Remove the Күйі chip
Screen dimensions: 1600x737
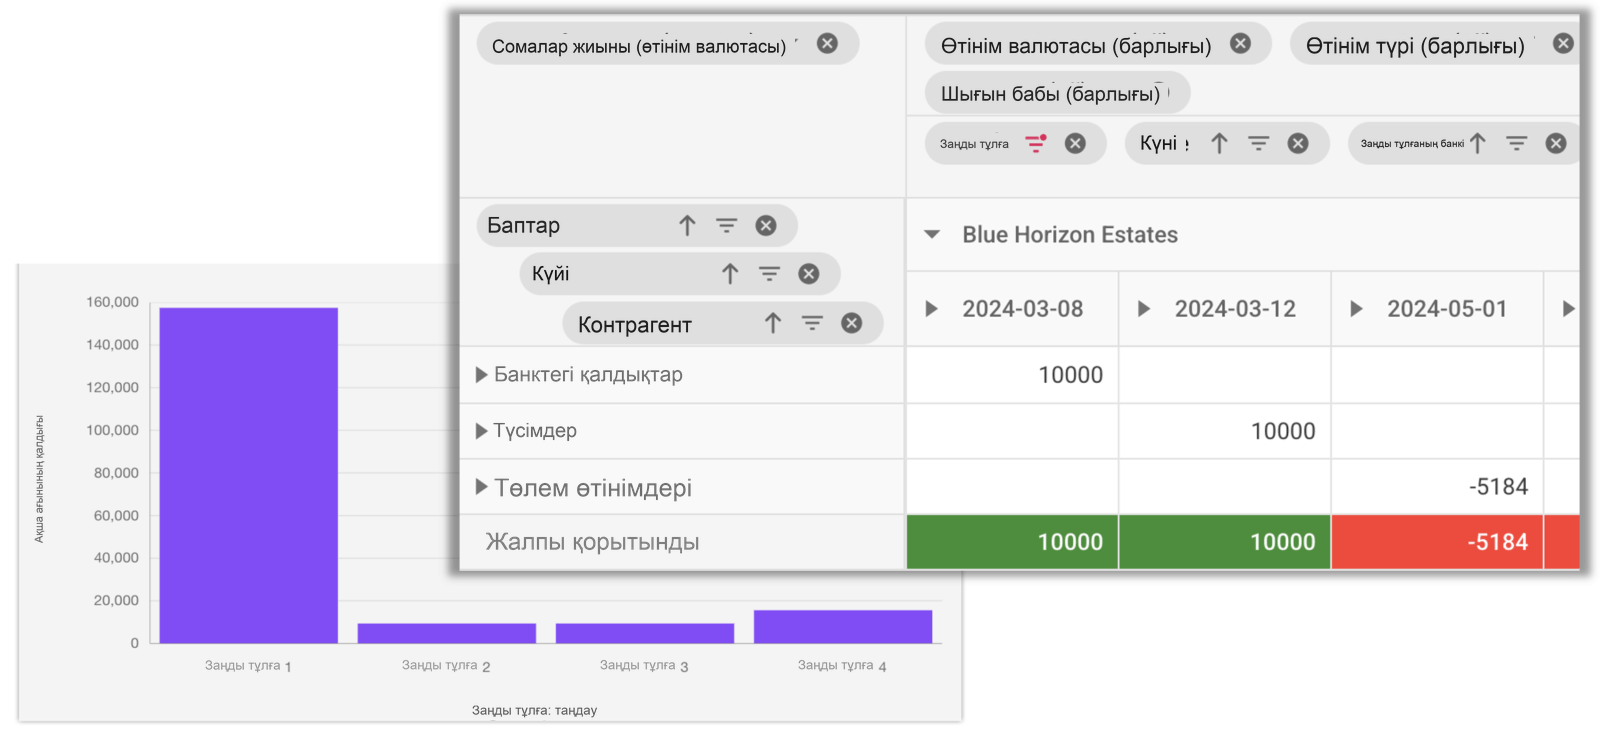pos(809,273)
